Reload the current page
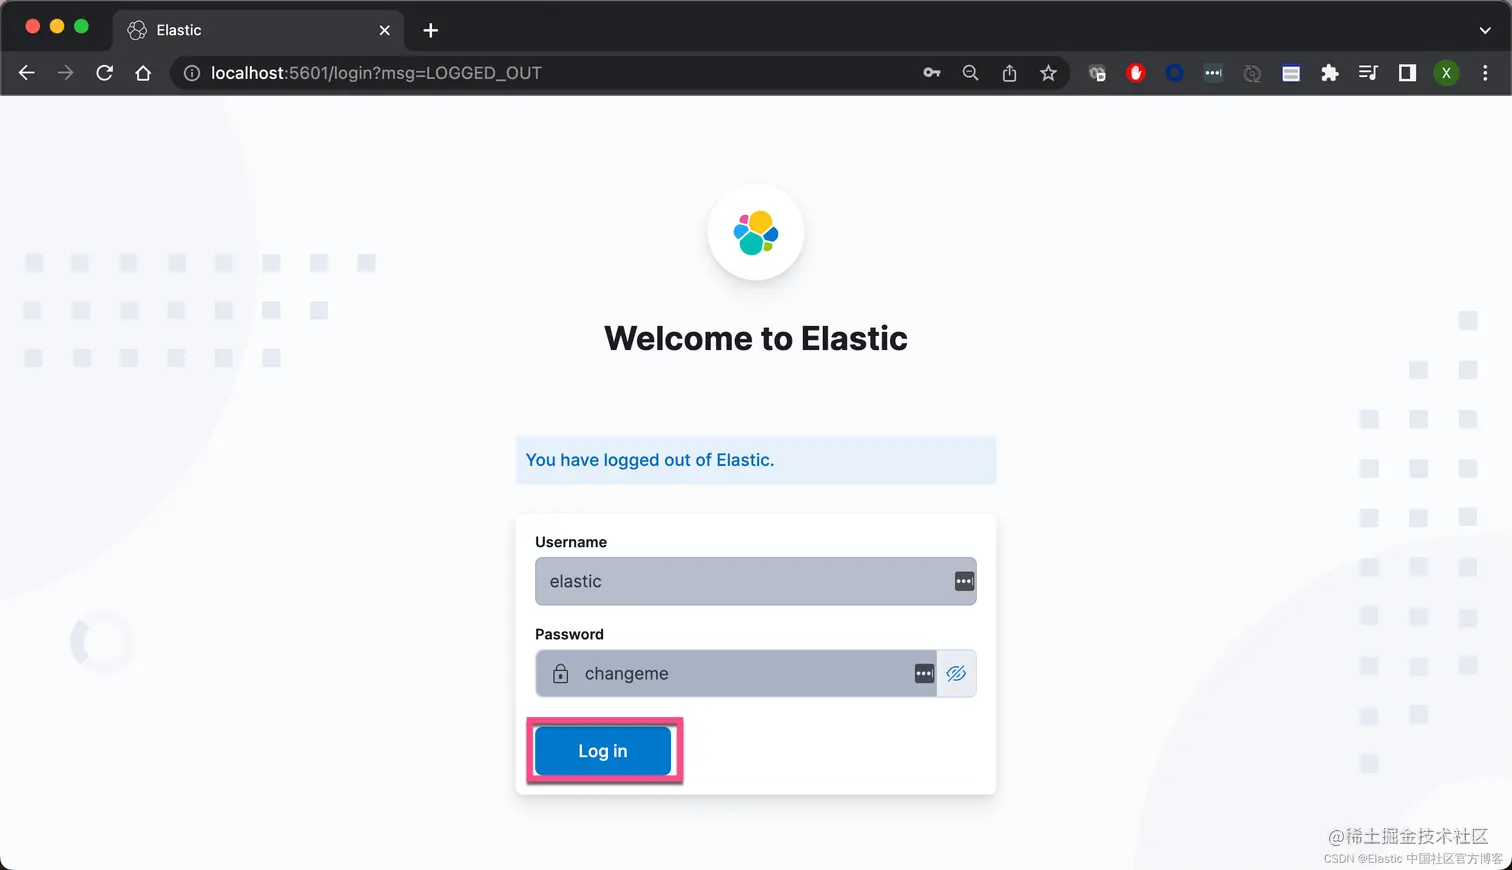 coord(104,73)
